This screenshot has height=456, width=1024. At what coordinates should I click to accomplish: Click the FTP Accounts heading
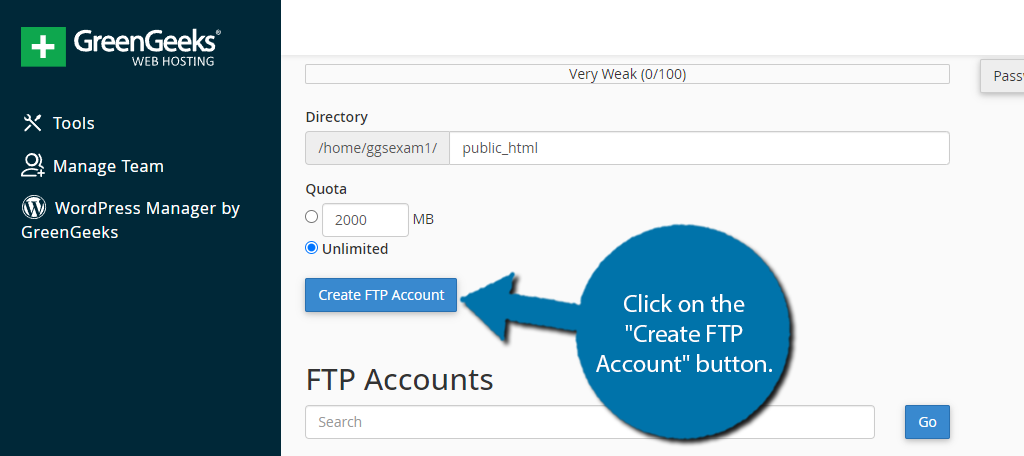click(x=399, y=380)
